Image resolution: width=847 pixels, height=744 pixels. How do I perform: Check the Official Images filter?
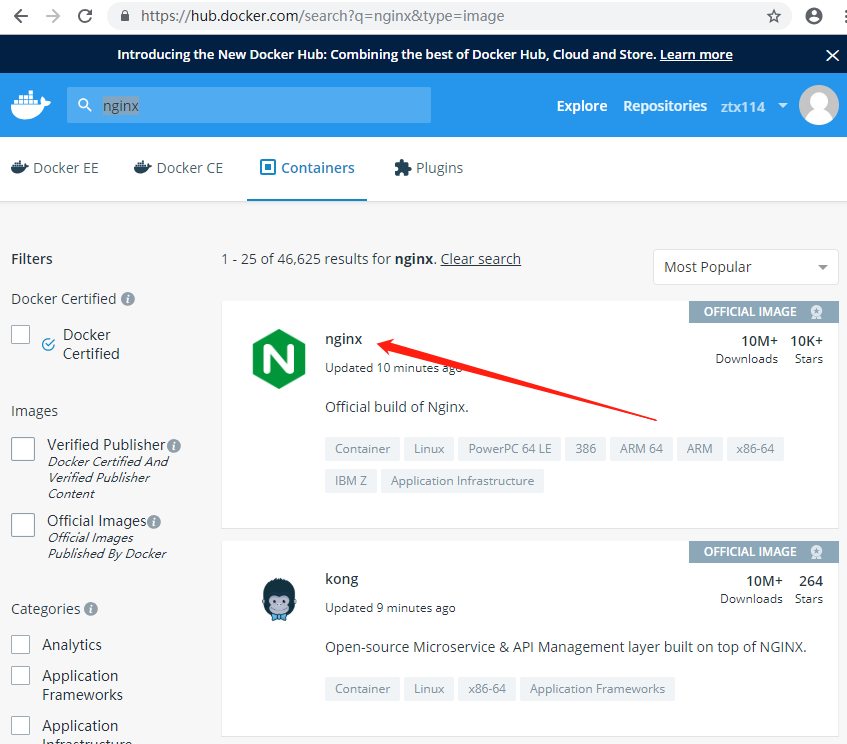coord(23,525)
